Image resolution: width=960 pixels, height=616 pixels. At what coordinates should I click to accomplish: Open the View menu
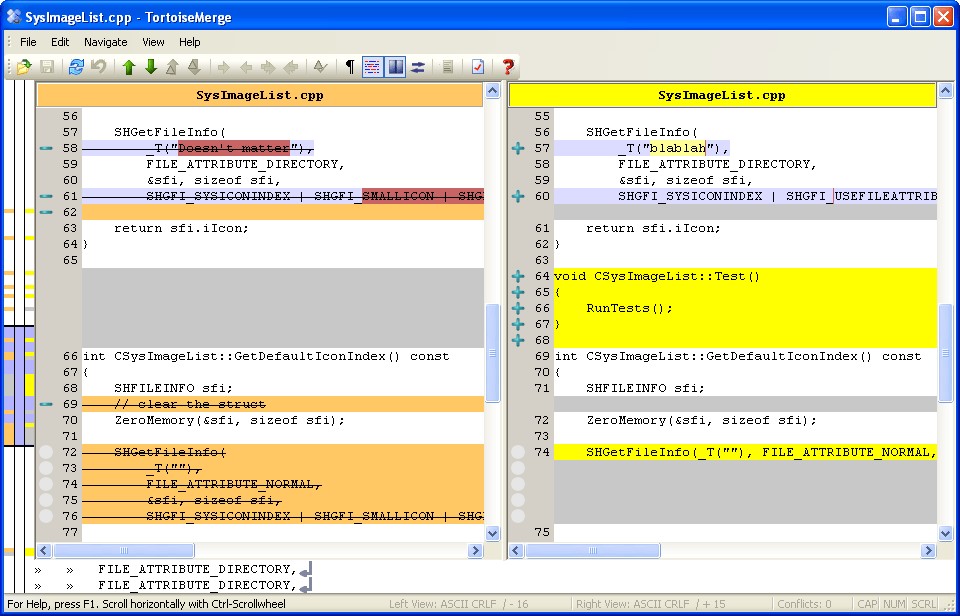coord(153,42)
